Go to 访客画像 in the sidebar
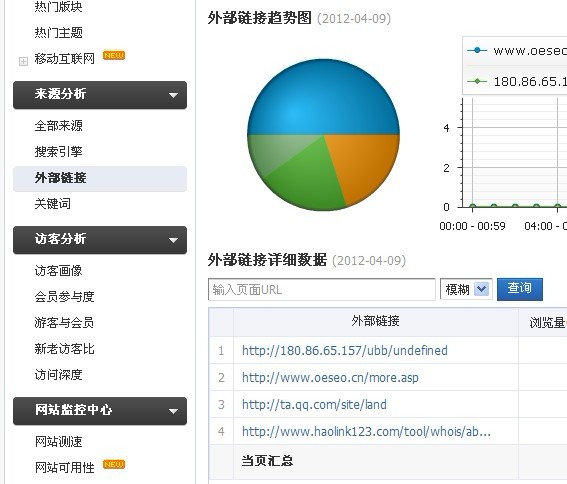The image size is (567, 484). point(59,271)
